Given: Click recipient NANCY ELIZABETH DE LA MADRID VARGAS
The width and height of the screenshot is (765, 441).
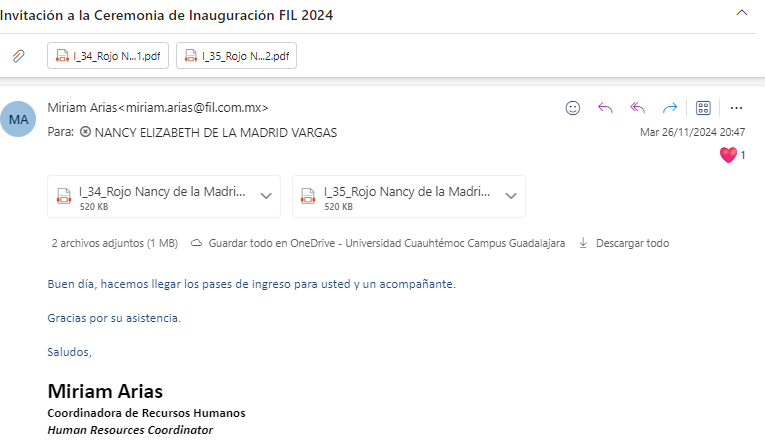Looking at the screenshot, I should pyautogui.click(x=216, y=133).
